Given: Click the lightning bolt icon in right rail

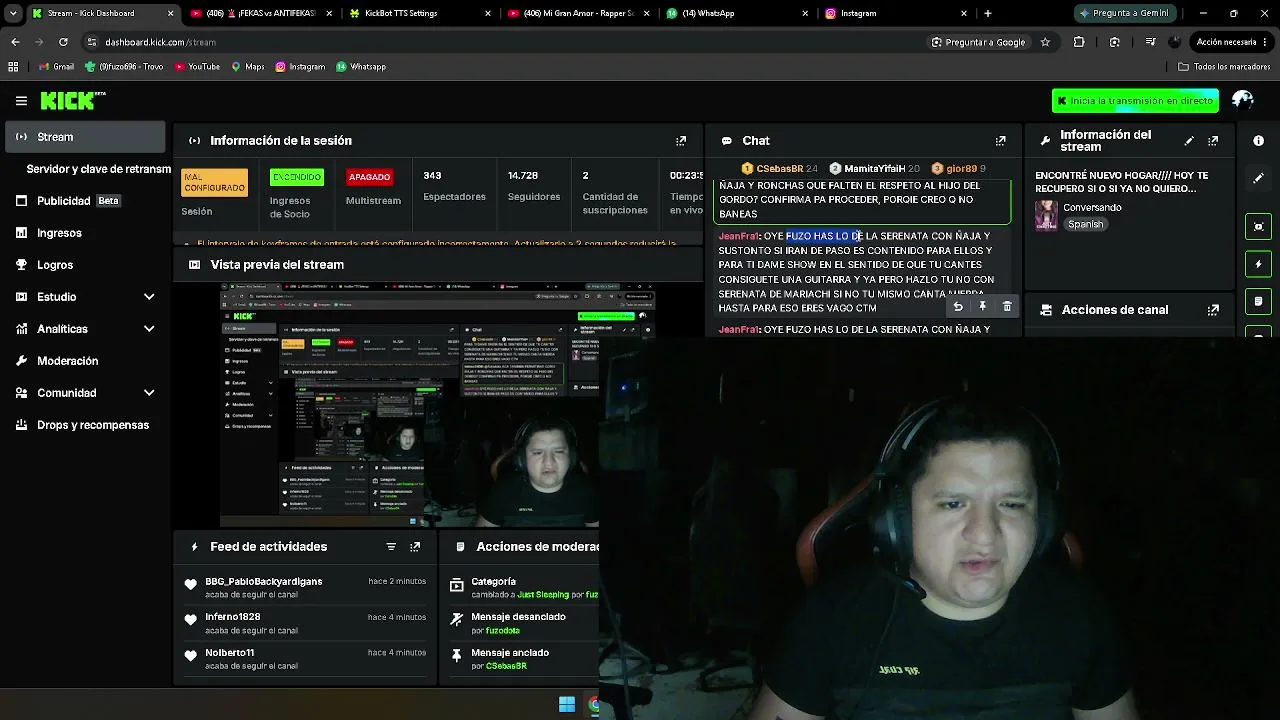Looking at the screenshot, I should coord(1258,264).
